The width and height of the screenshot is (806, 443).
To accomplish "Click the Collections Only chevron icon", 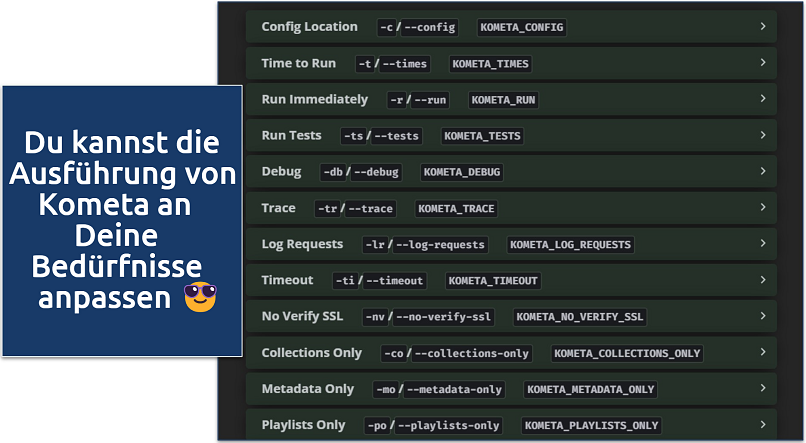I will pyautogui.click(x=763, y=352).
